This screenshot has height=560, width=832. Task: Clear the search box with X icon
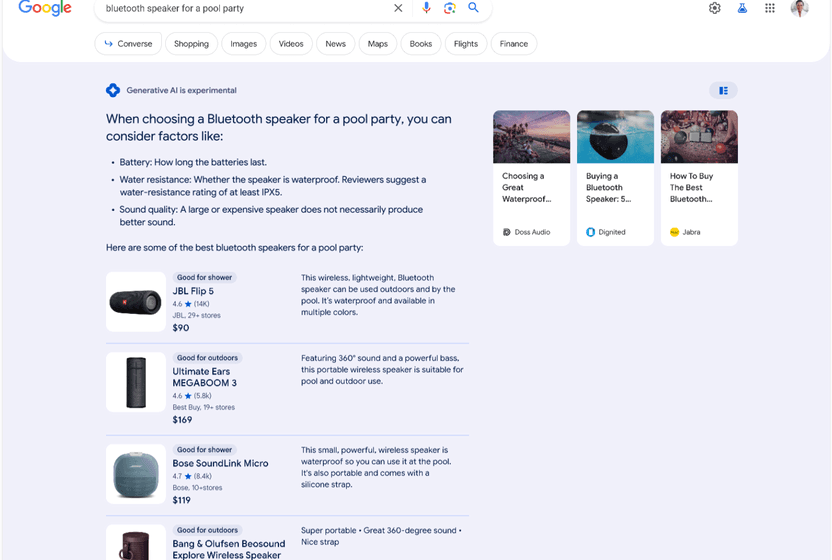pos(398,8)
